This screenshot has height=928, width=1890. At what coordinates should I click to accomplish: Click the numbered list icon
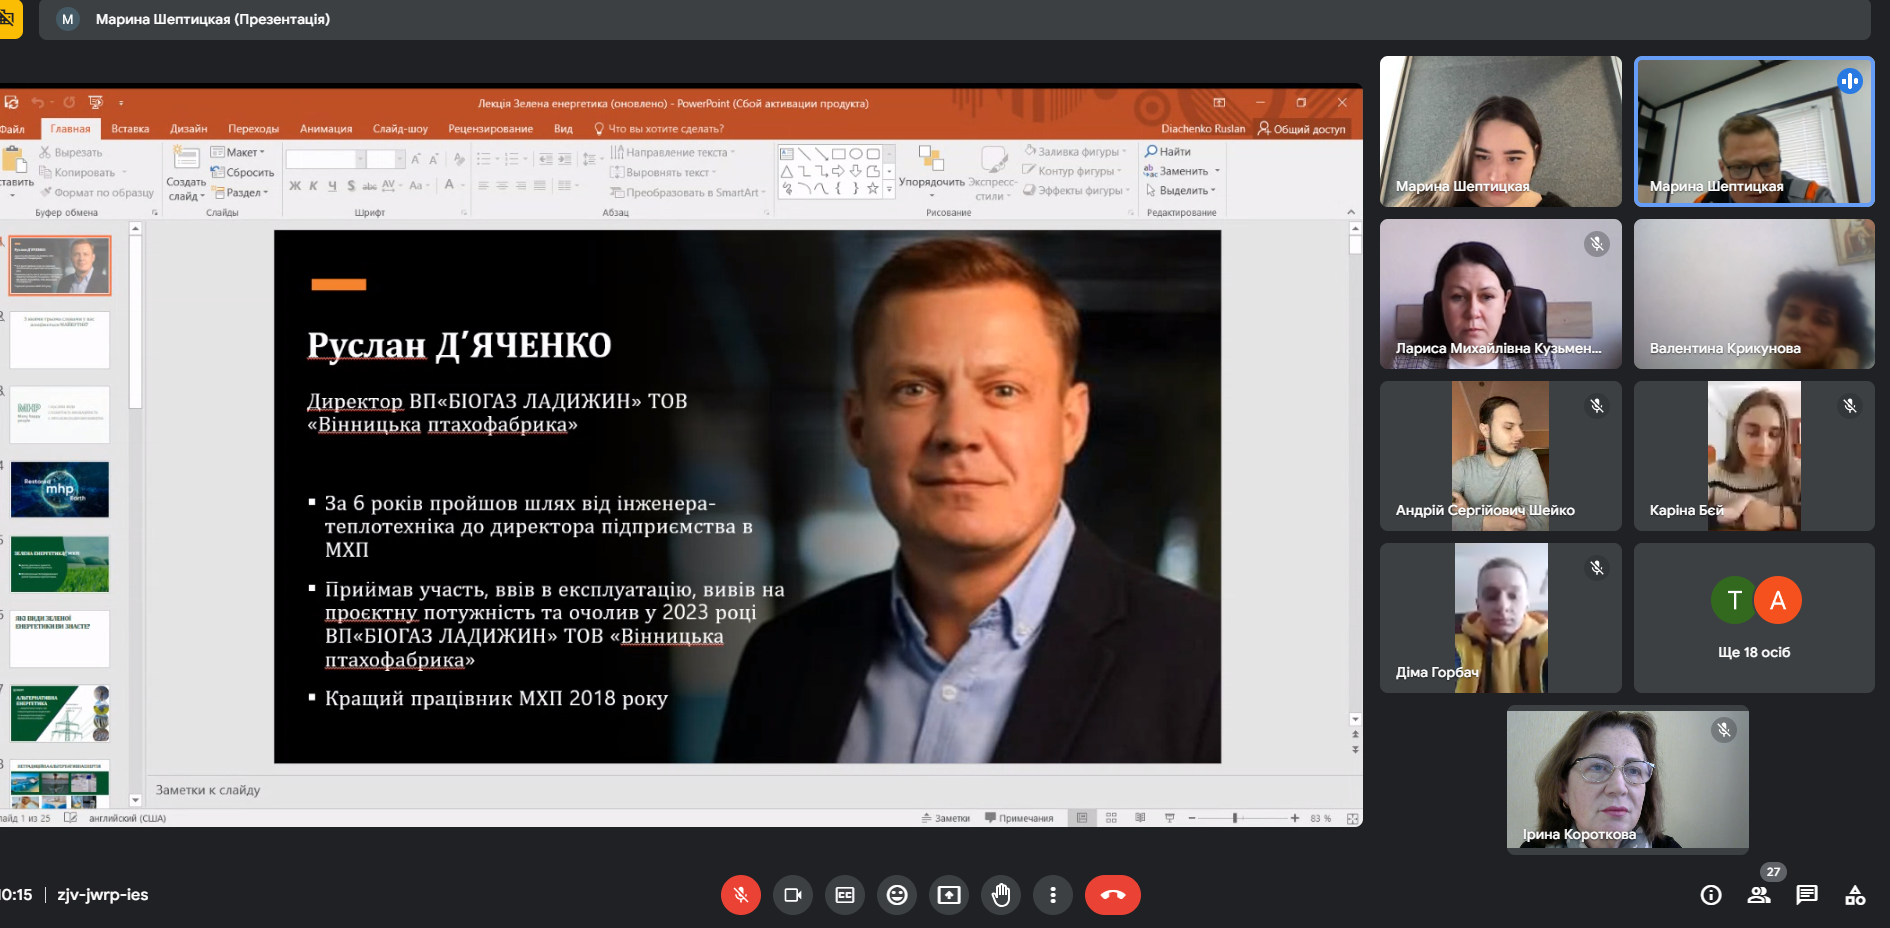pyautogui.click(x=514, y=159)
